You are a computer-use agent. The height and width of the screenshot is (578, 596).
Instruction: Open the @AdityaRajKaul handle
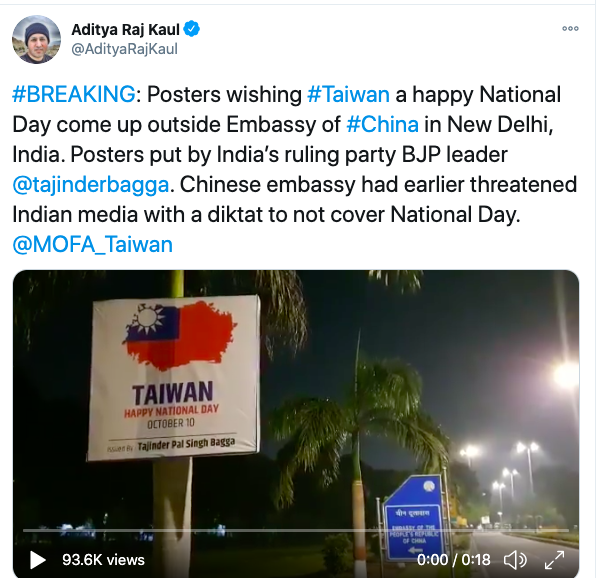(x=125, y=49)
